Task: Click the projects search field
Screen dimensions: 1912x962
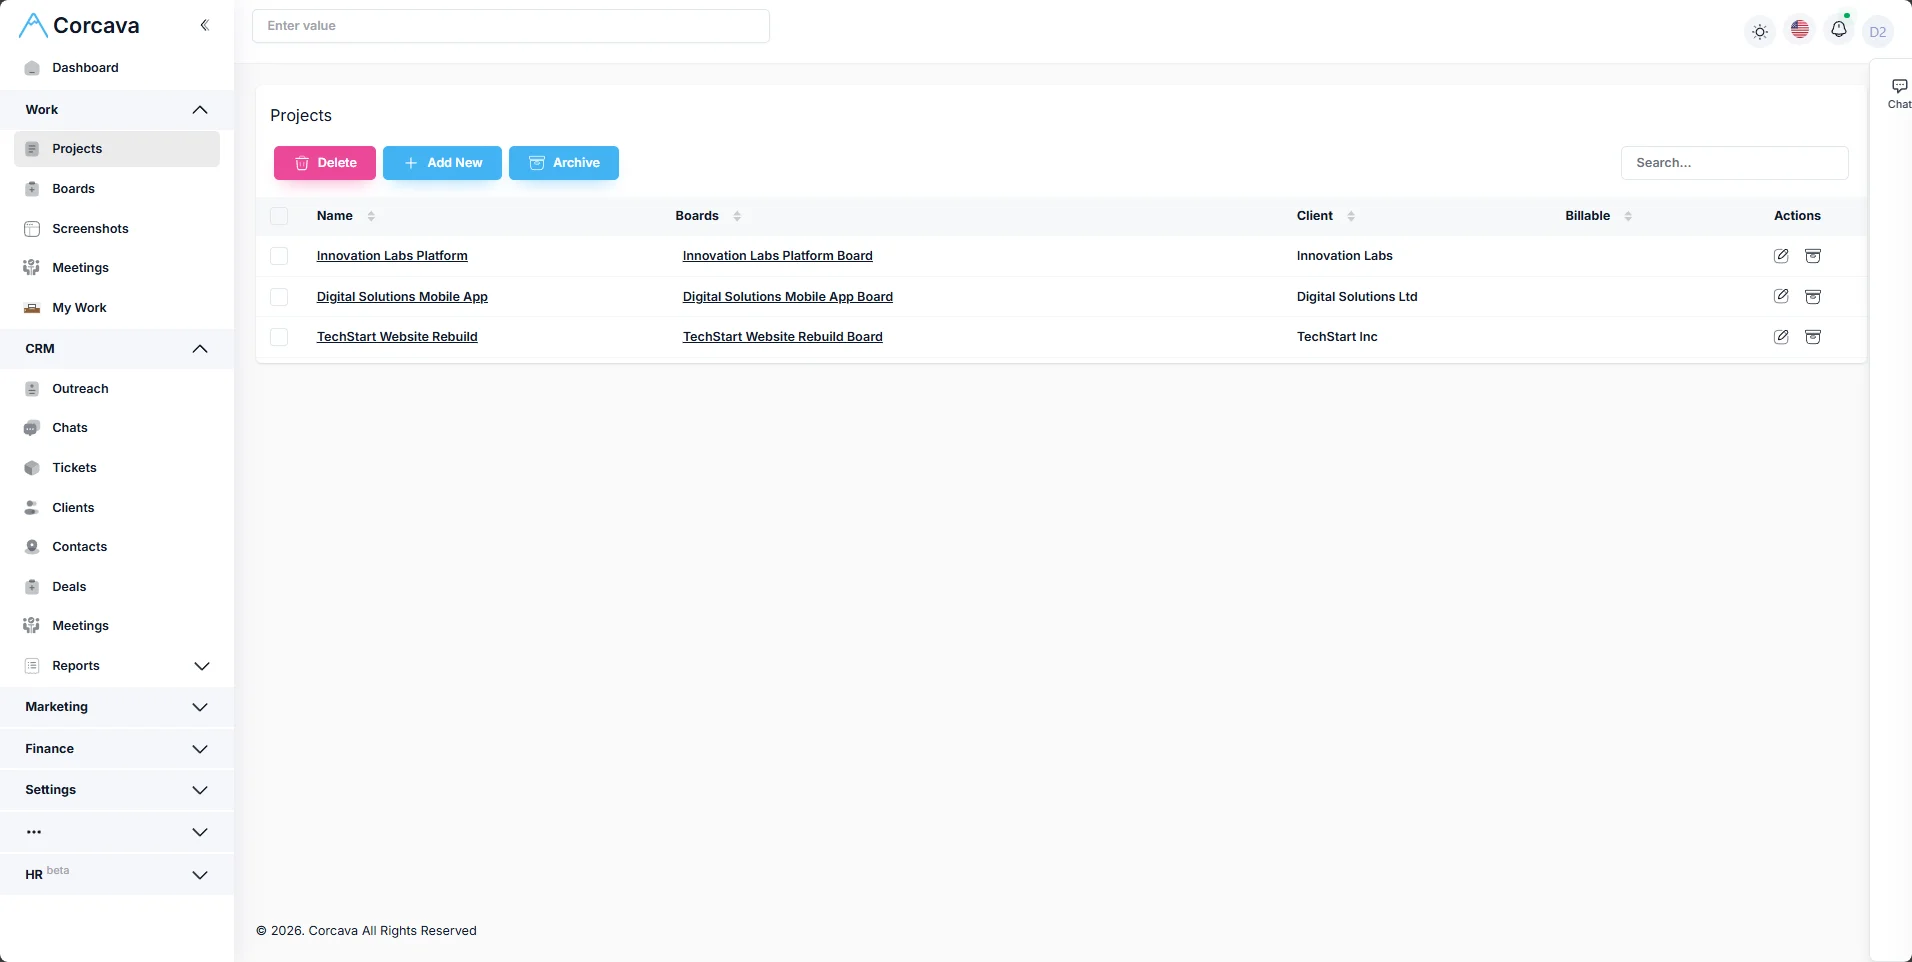Action: pyautogui.click(x=1736, y=162)
